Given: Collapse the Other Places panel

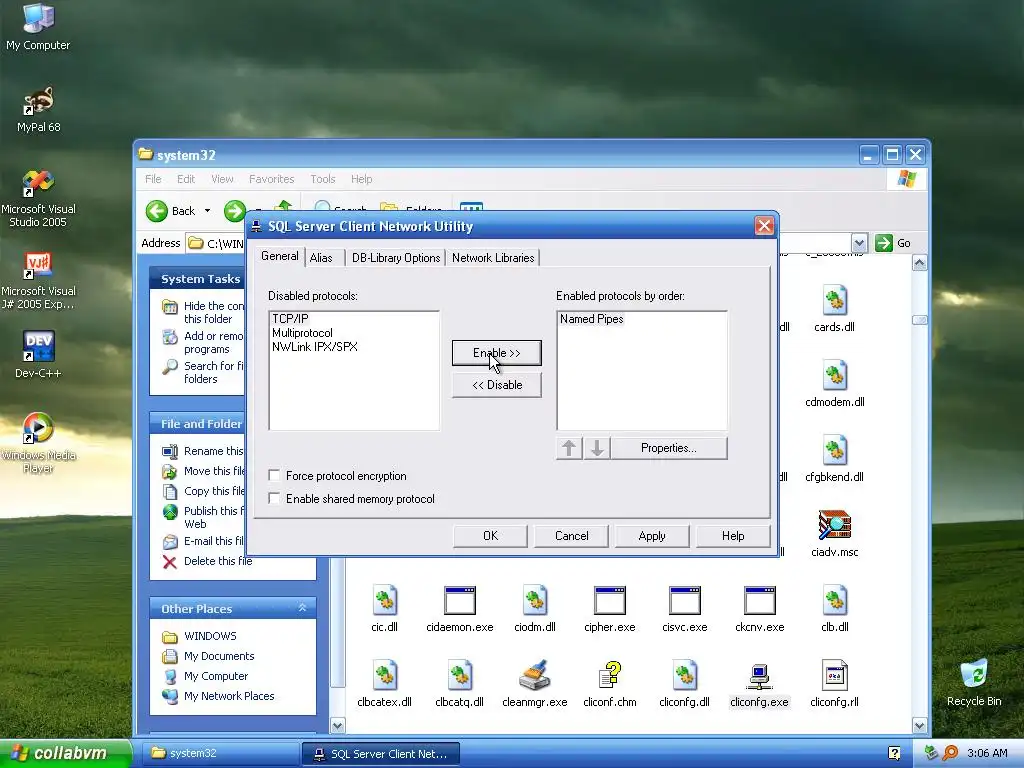Looking at the screenshot, I should (x=302, y=608).
